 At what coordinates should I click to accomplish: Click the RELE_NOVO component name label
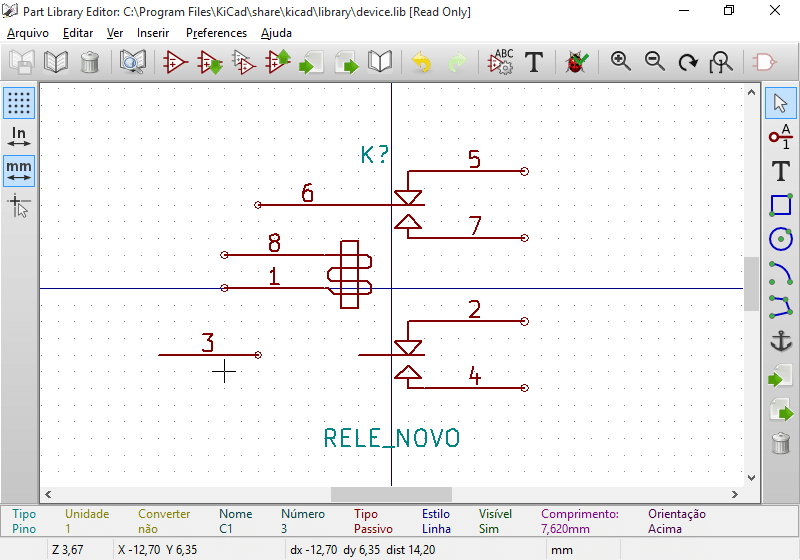(x=392, y=438)
